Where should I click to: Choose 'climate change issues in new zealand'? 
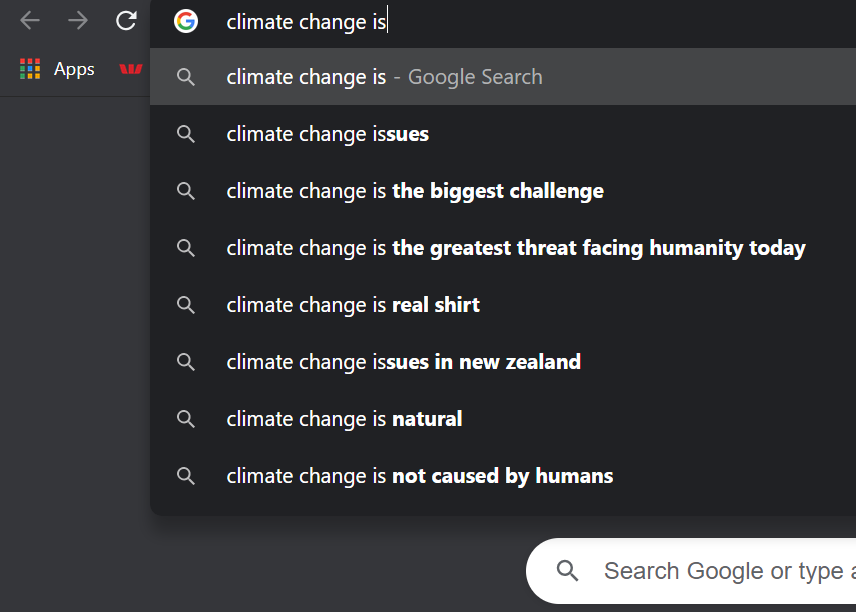click(x=503, y=361)
